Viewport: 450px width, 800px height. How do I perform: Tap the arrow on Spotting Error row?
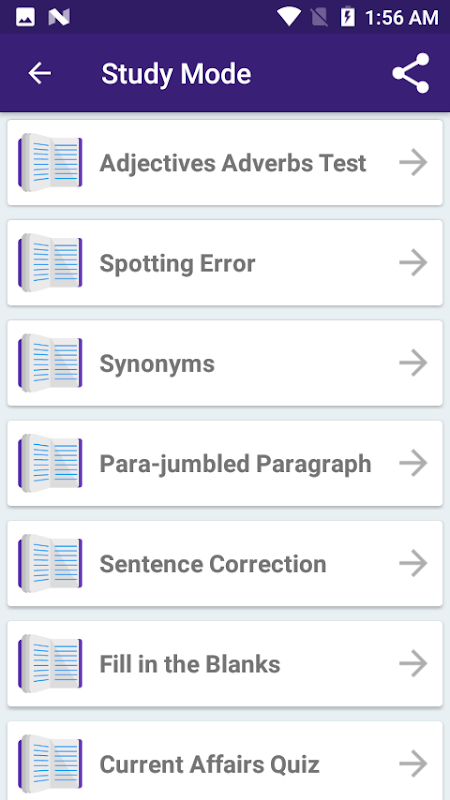[413, 263]
